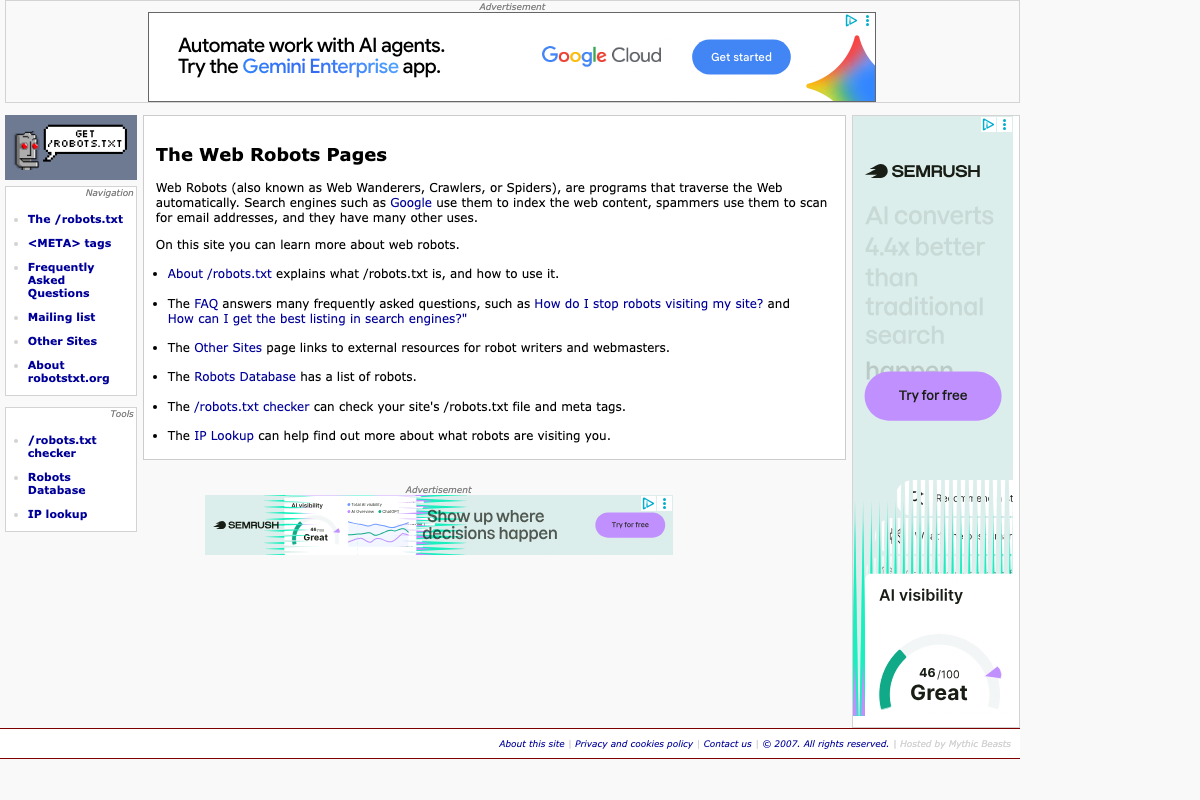Screen dimensions: 1200x800
Task: Click the Semrush logo in sidebar ad
Action: (x=923, y=171)
